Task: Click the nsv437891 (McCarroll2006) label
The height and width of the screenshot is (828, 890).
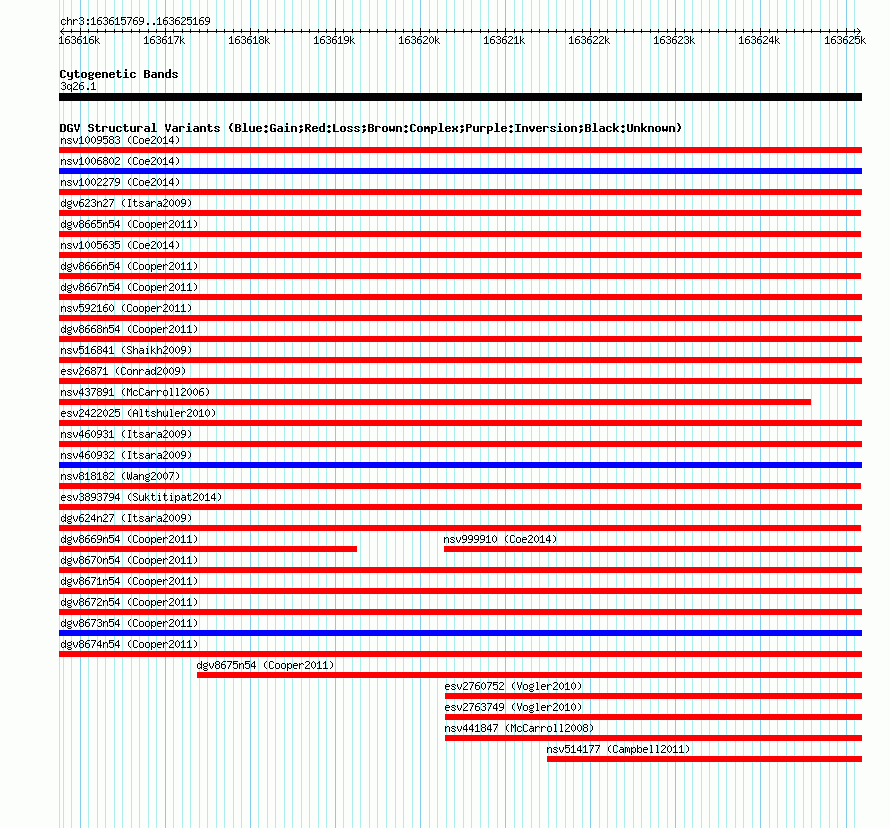Action: [135, 392]
